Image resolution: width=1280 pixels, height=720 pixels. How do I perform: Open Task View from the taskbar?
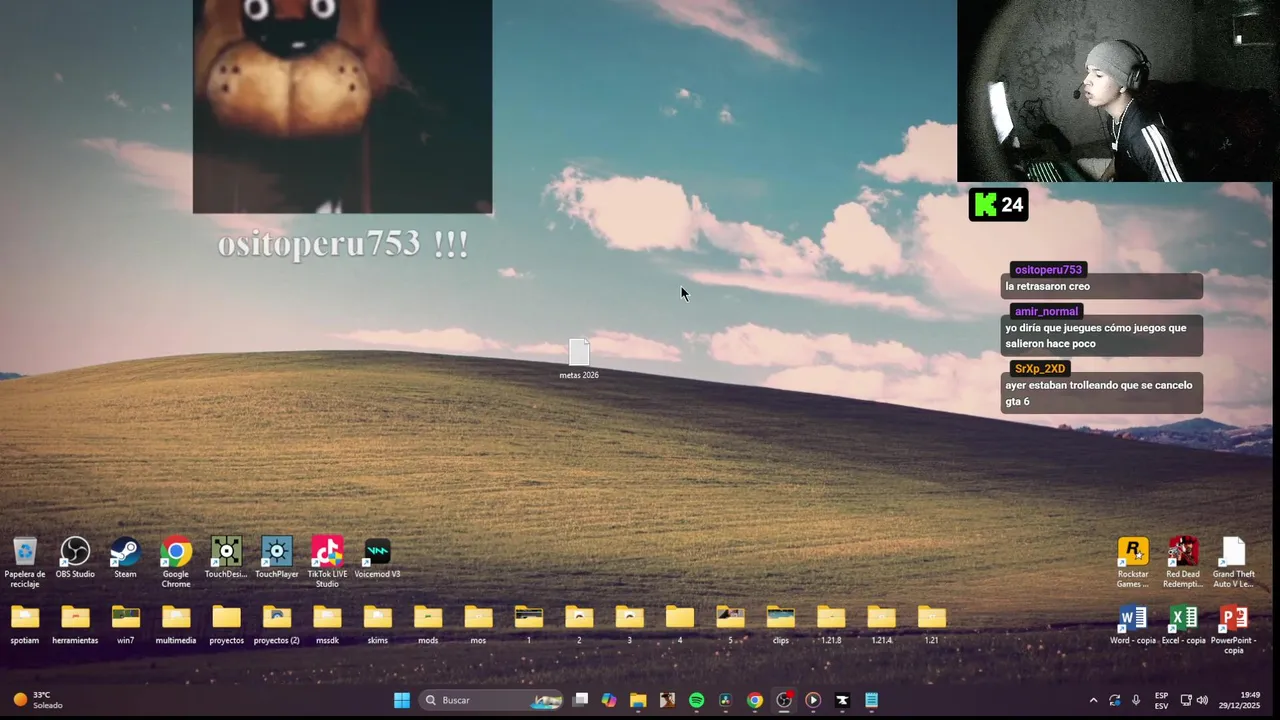tap(580, 700)
